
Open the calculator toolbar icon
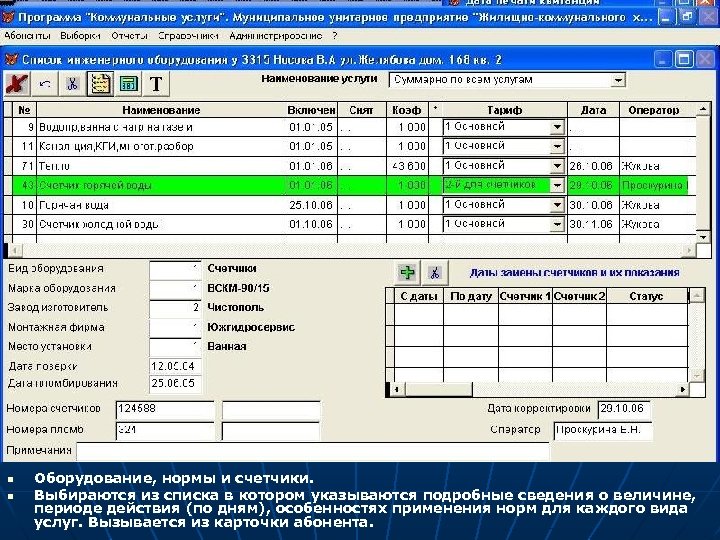[x=128, y=84]
